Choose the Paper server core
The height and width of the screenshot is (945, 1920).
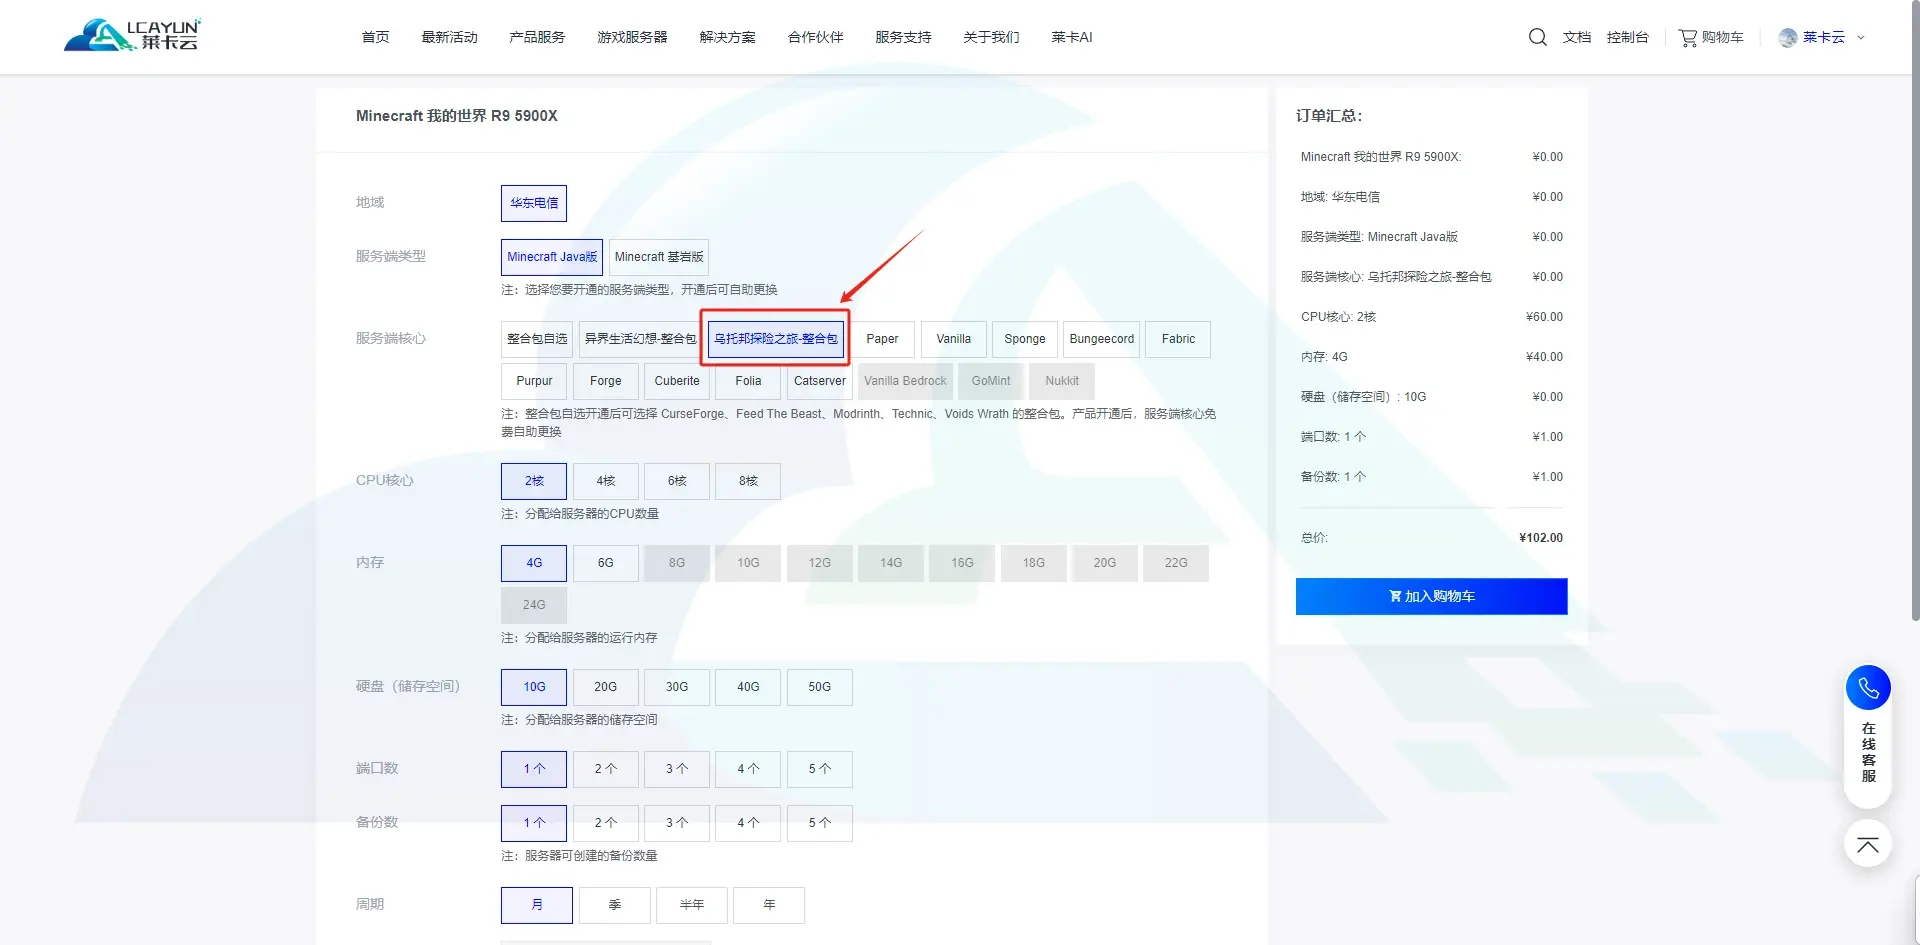coord(882,339)
